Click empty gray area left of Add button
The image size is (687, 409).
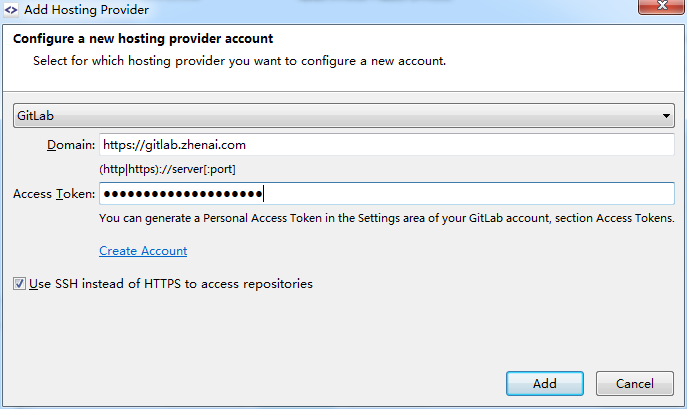[x=300, y=383]
